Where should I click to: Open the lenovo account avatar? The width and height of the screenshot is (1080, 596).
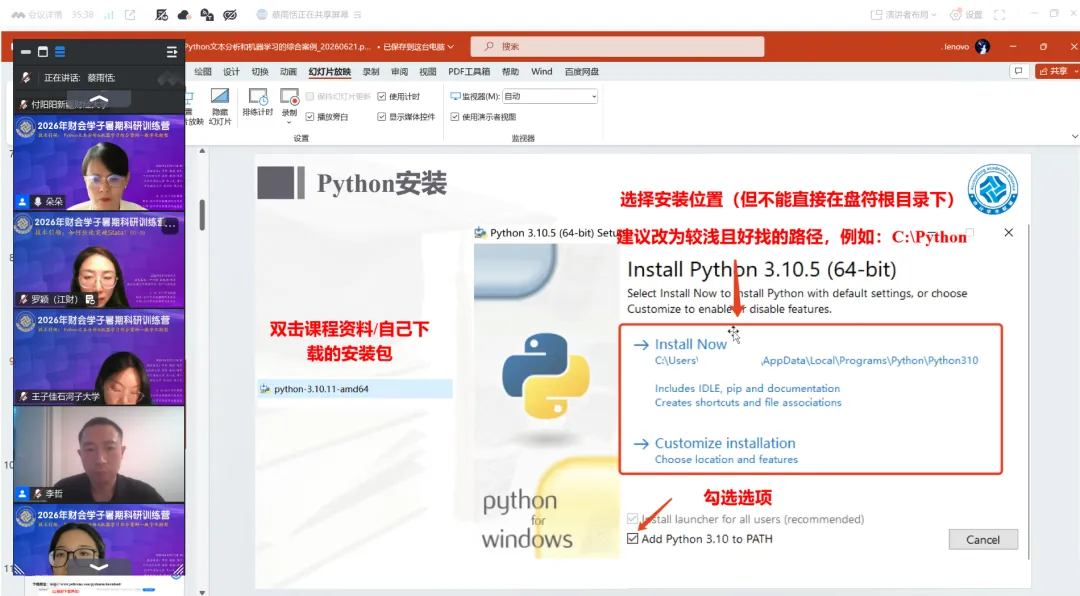click(983, 46)
